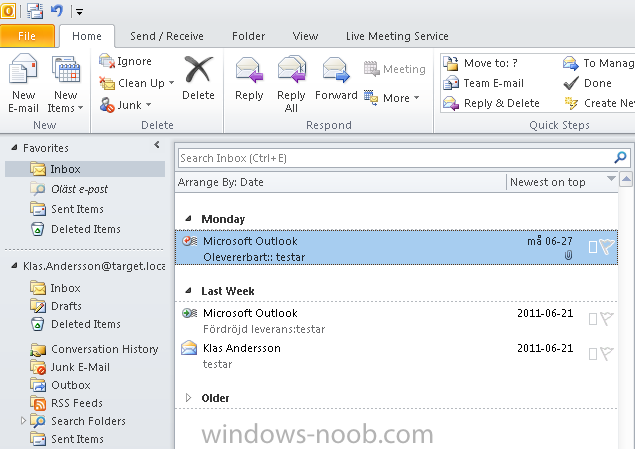
Task: Click the Create New quick step
Action: [599, 103]
